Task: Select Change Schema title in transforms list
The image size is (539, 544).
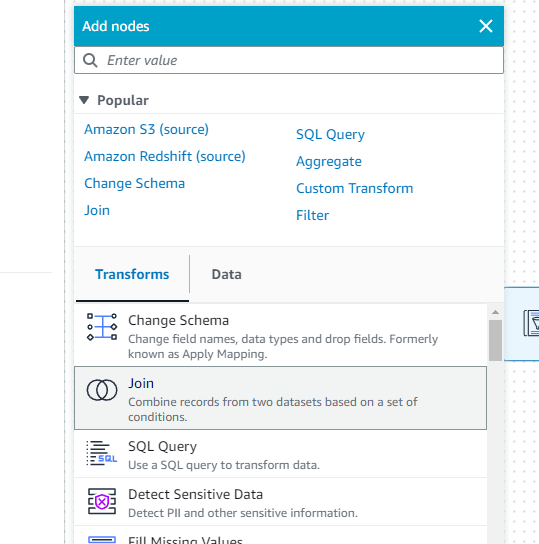Action: 179,320
